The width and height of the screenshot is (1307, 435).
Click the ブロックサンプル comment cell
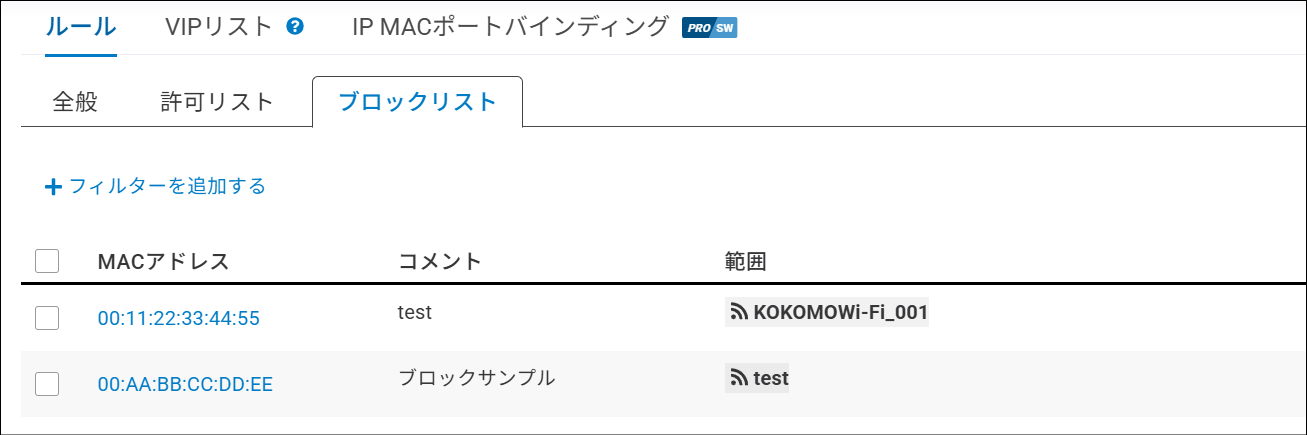[476, 378]
